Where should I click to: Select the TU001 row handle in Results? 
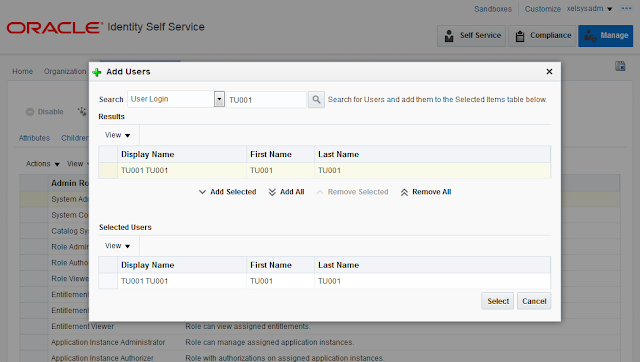click(x=108, y=171)
